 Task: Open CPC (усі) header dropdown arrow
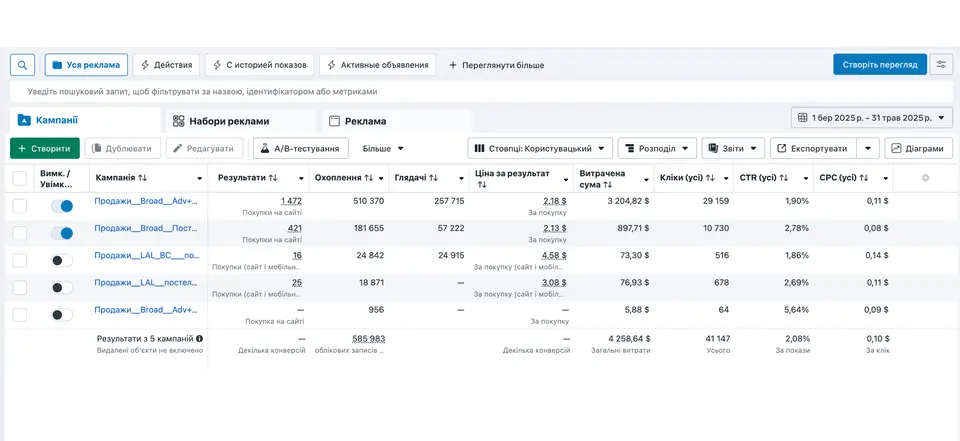(x=886, y=178)
